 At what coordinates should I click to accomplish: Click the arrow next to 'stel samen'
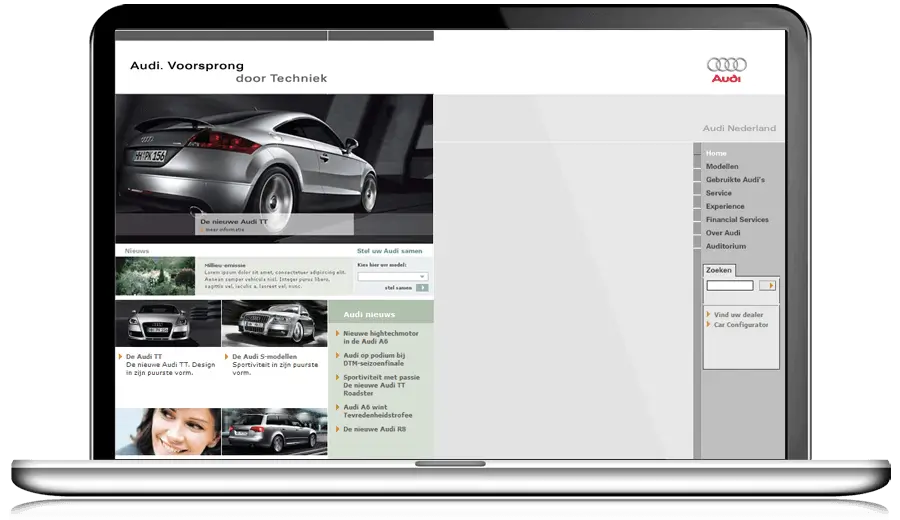[422, 288]
